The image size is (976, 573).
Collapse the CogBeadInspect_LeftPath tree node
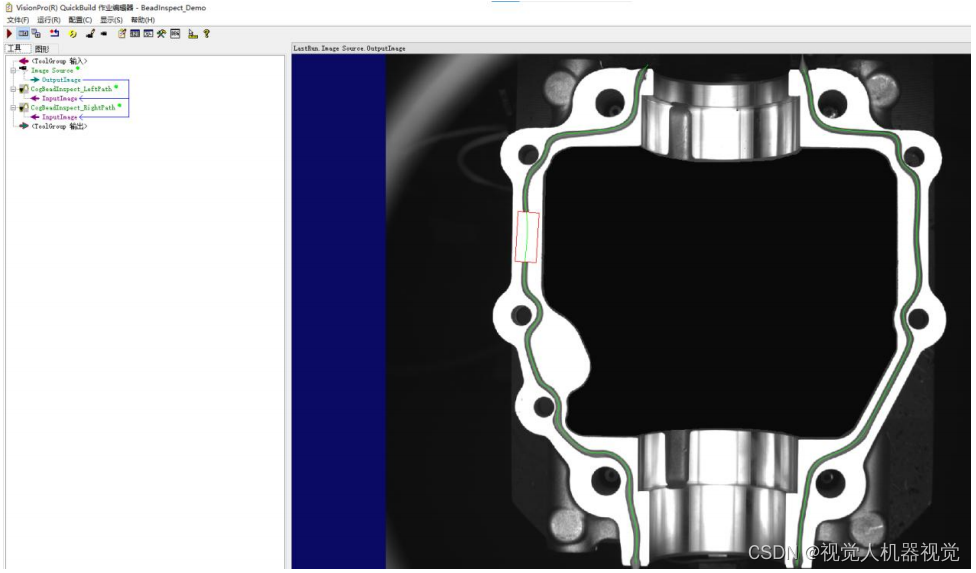click(13, 89)
